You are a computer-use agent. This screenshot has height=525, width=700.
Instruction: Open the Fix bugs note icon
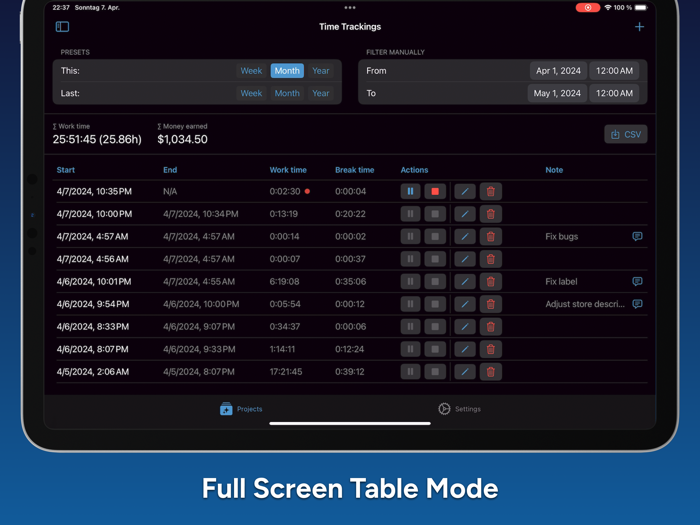click(x=637, y=236)
